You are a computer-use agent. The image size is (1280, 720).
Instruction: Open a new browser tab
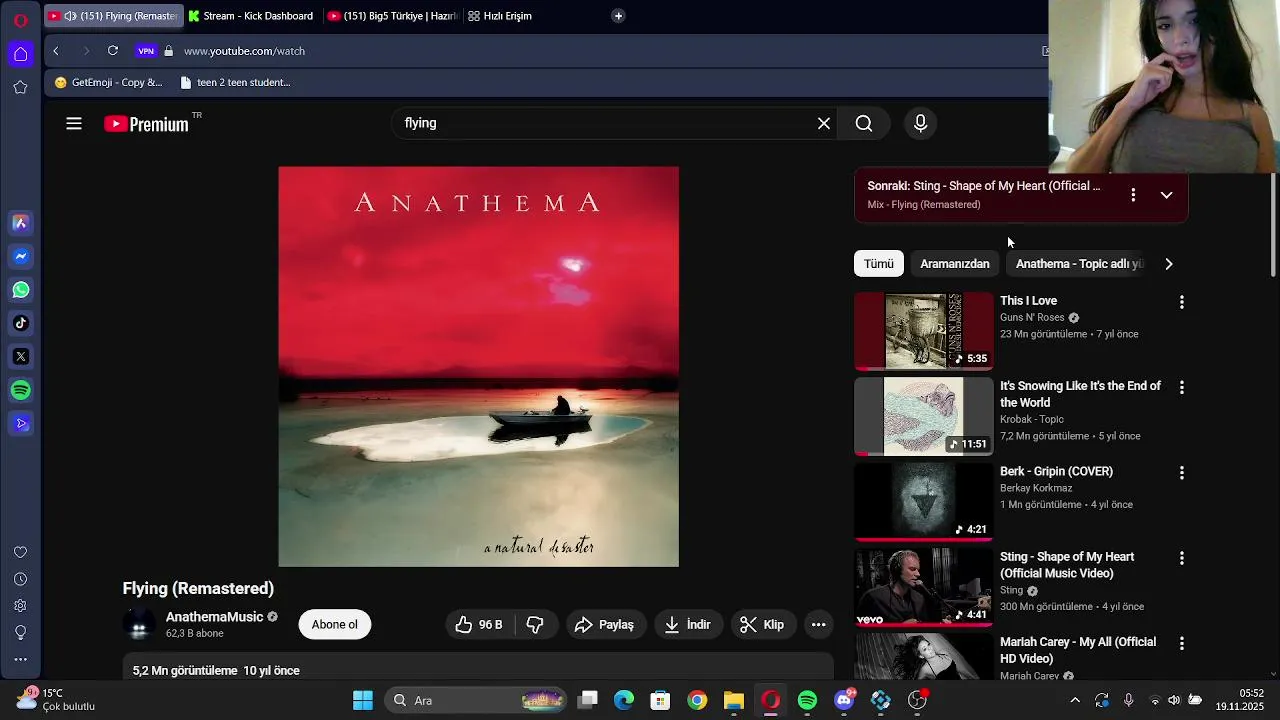pos(618,16)
